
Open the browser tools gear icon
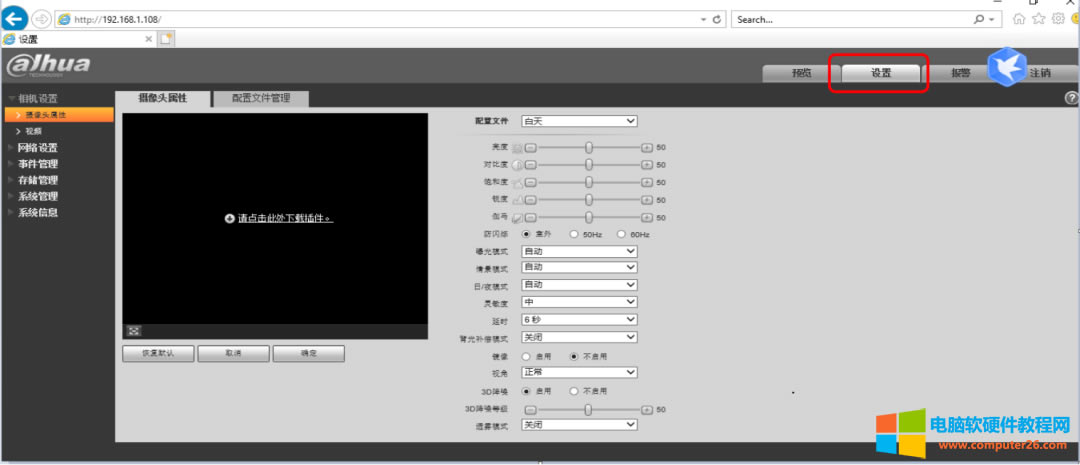(1057, 19)
